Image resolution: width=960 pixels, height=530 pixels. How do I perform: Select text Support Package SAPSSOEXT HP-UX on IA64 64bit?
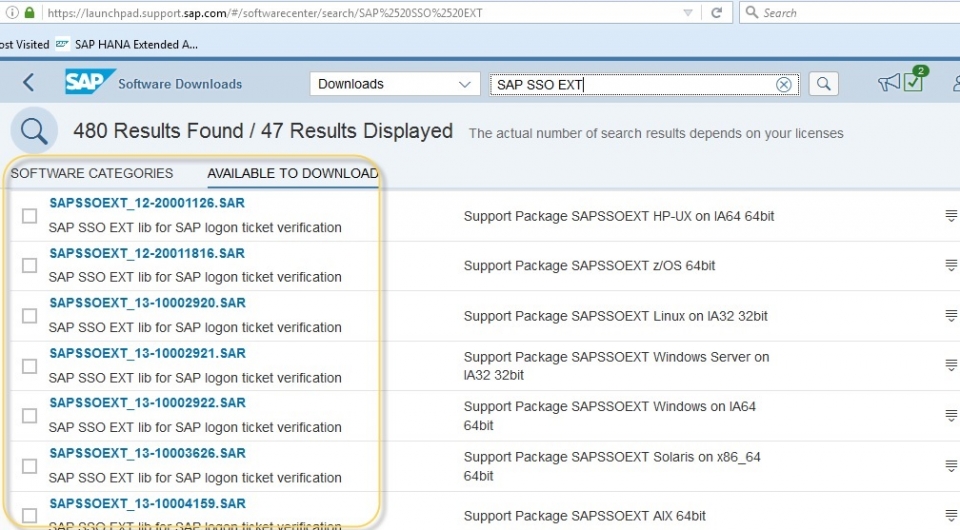click(x=619, y=216)
